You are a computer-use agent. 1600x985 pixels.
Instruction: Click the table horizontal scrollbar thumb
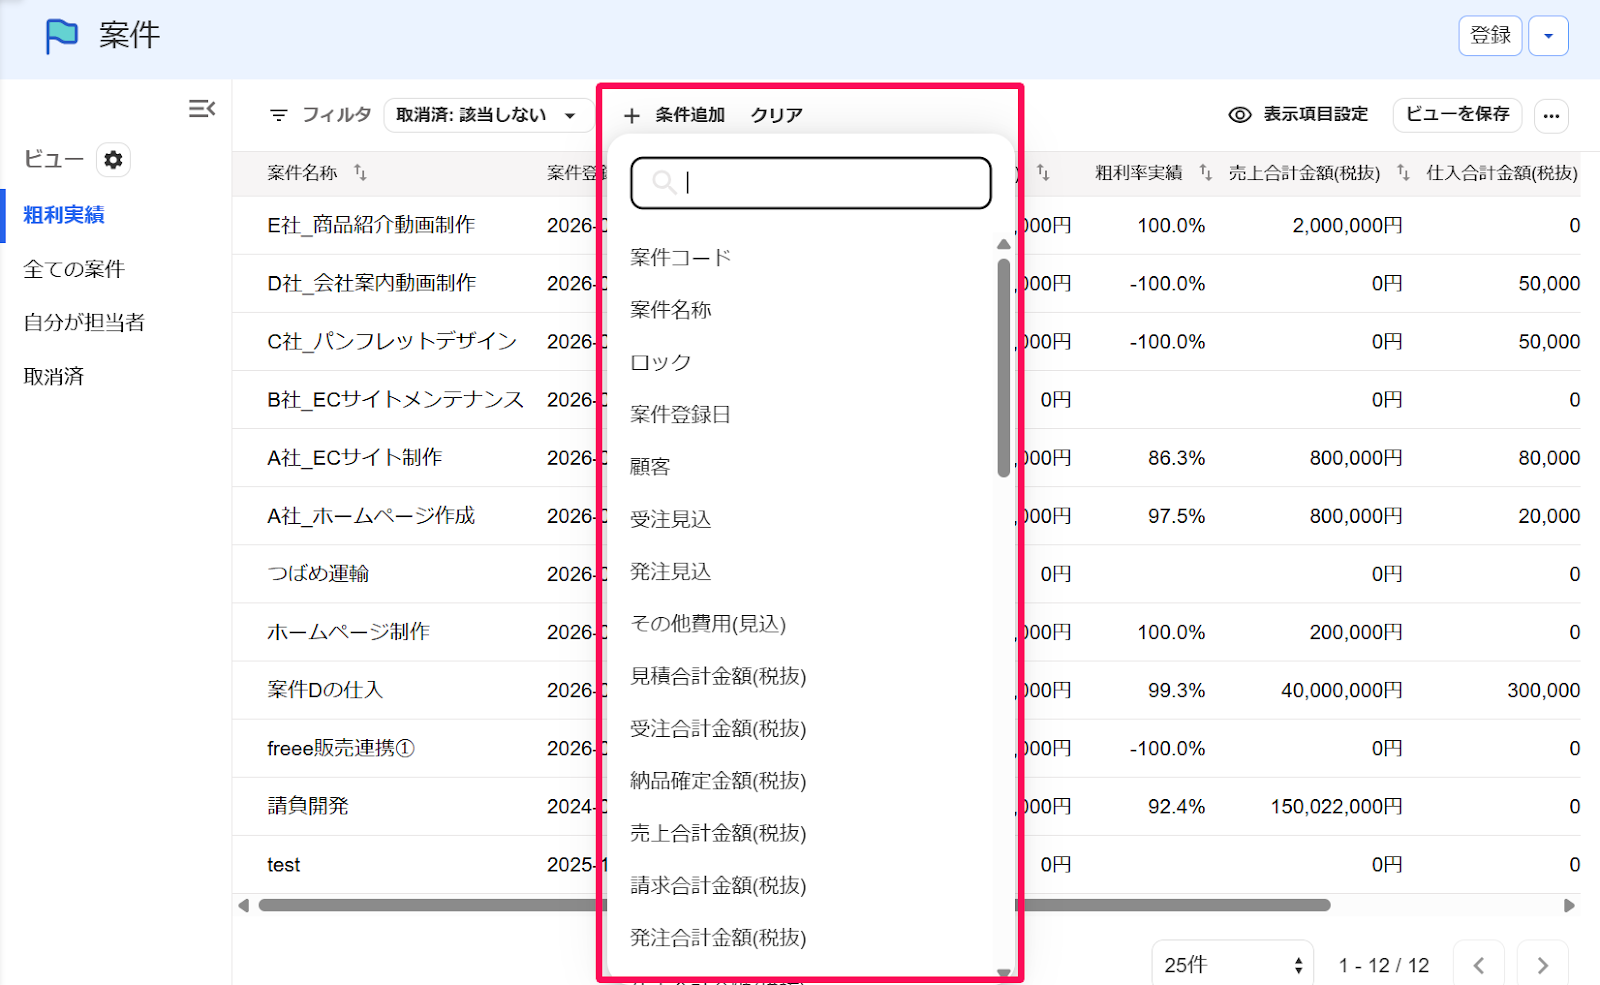coord(794,906)
